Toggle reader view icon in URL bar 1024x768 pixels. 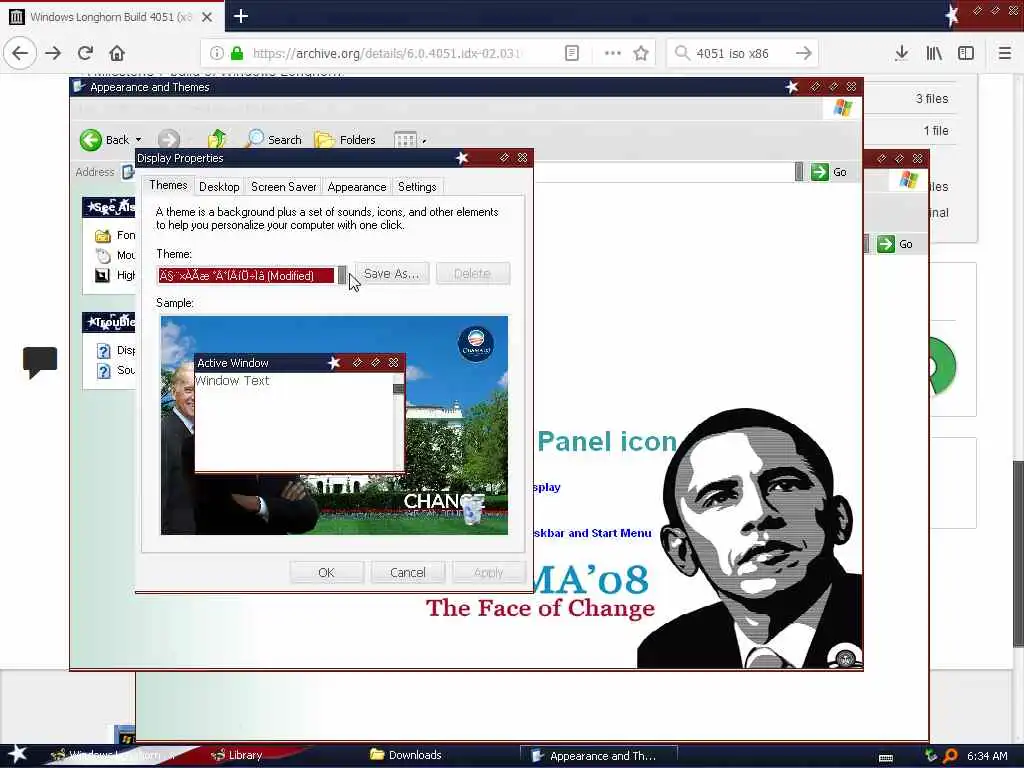[571, 53]
